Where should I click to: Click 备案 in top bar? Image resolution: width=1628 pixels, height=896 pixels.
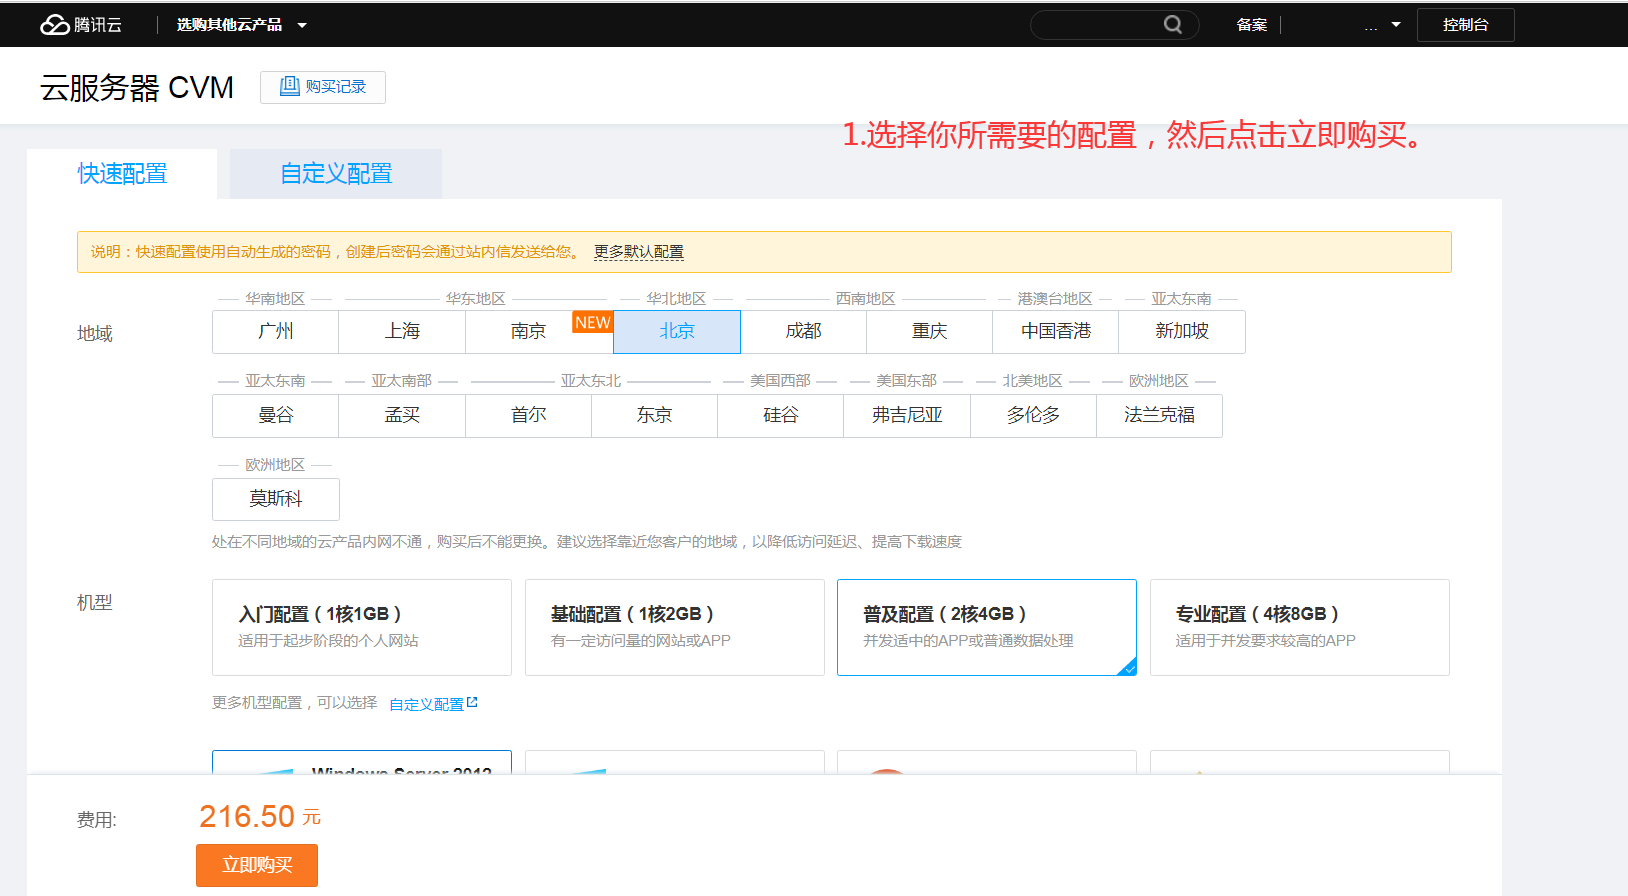[1252, 25]
